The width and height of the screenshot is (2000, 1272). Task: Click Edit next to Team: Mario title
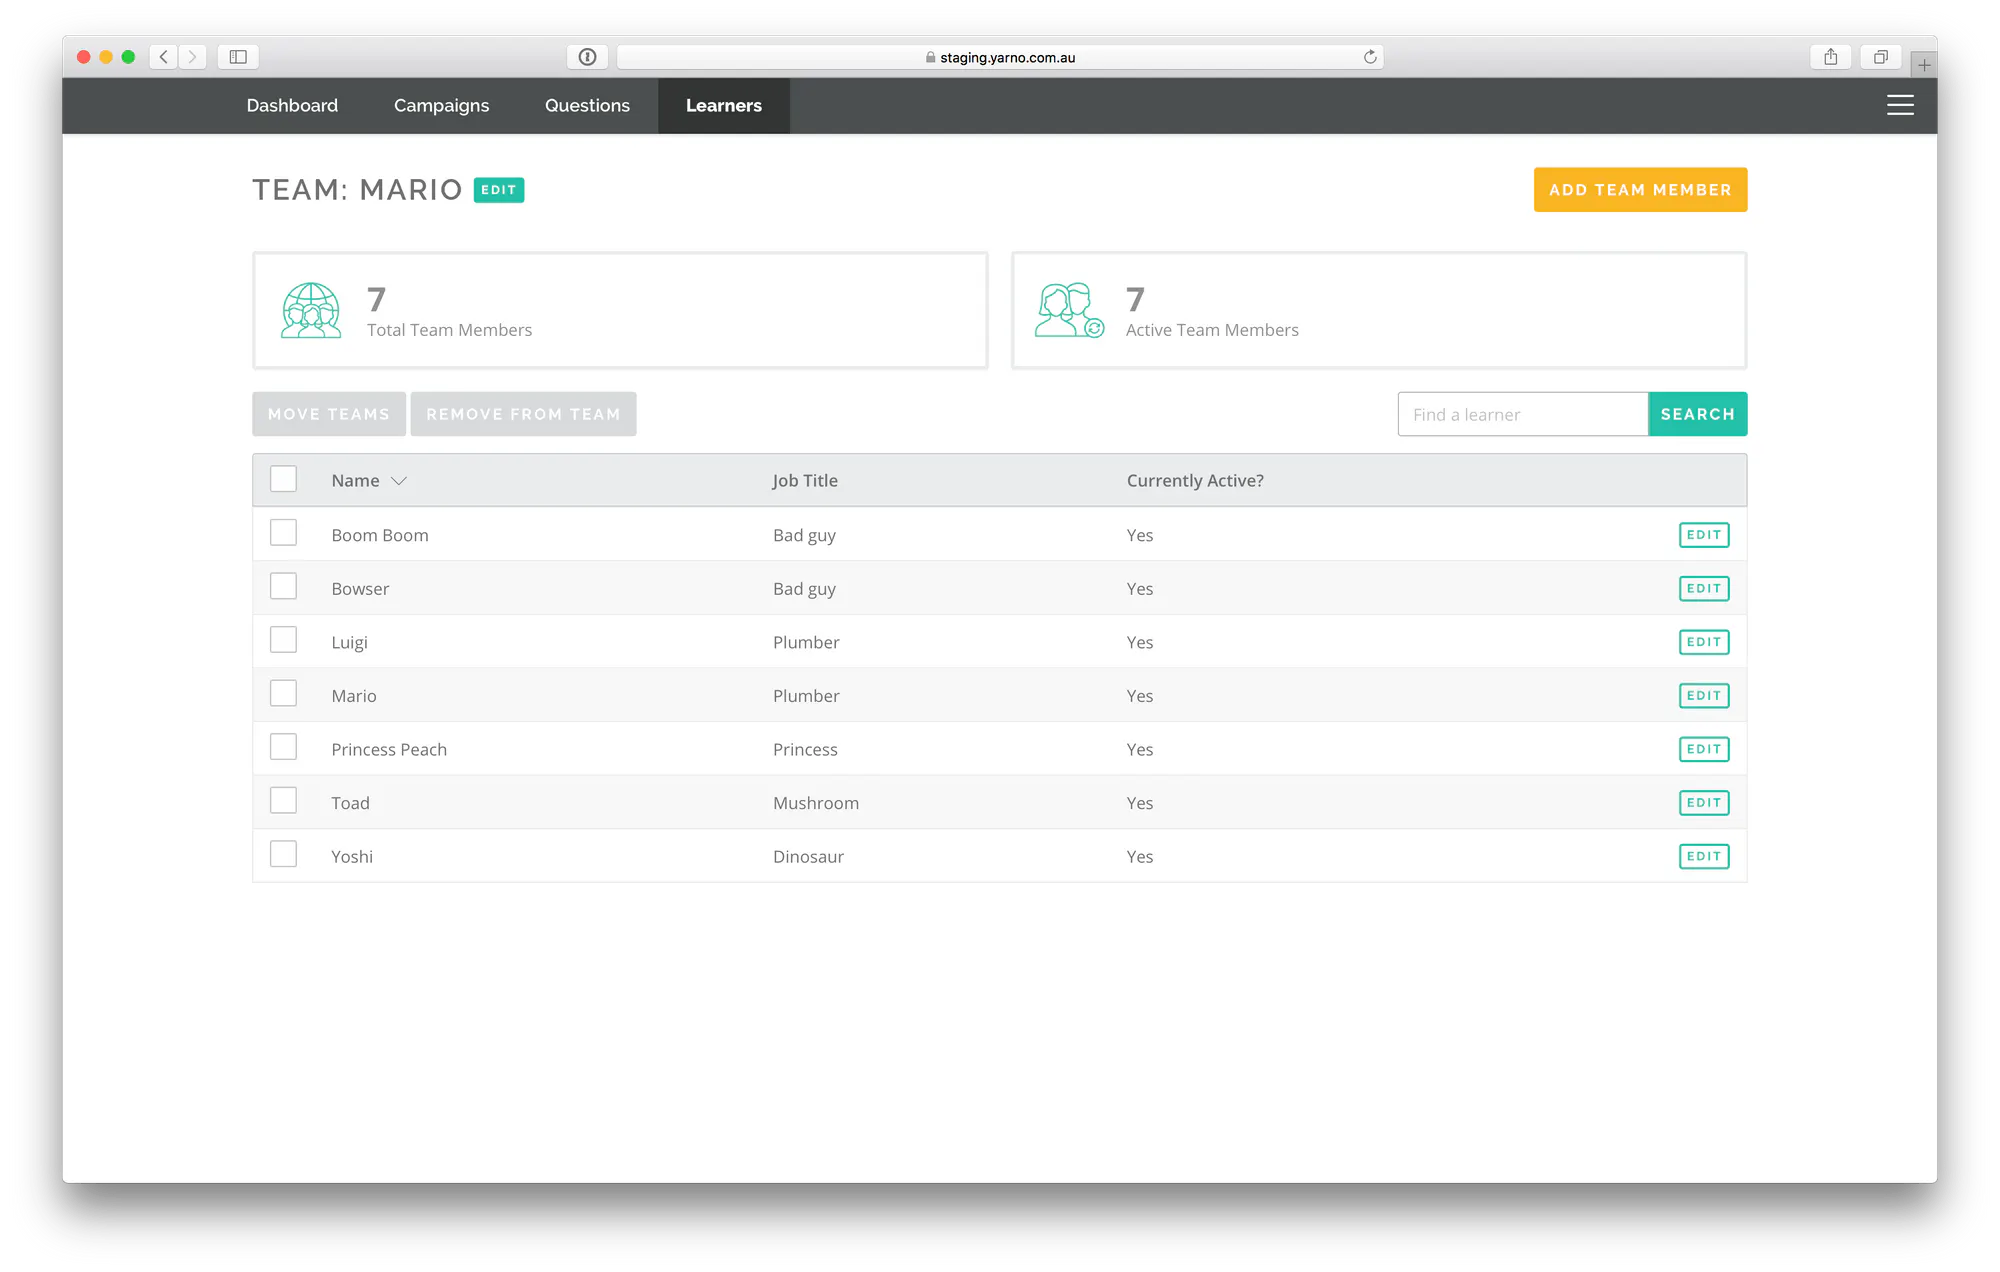click(499, 190)
